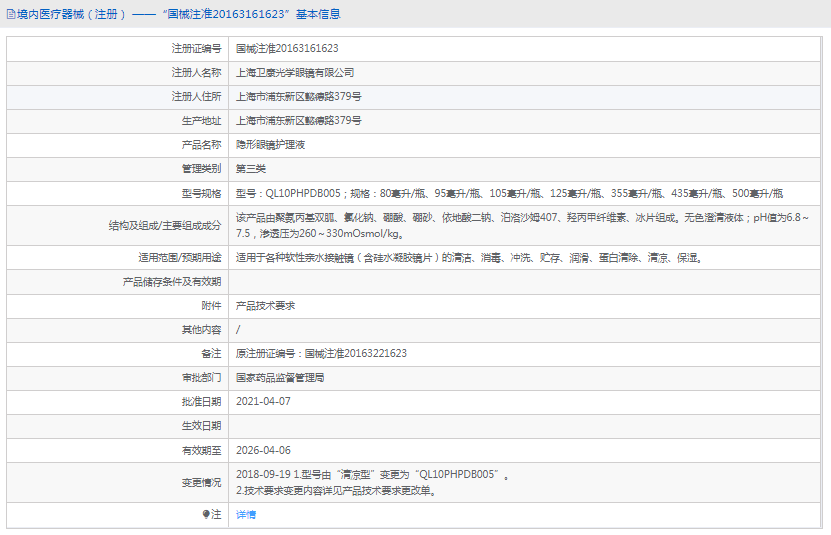Select registrant name 上海卫康光学眼镜有限公司
The width and height of the screenshot is (831, 535).
[295, 73]
